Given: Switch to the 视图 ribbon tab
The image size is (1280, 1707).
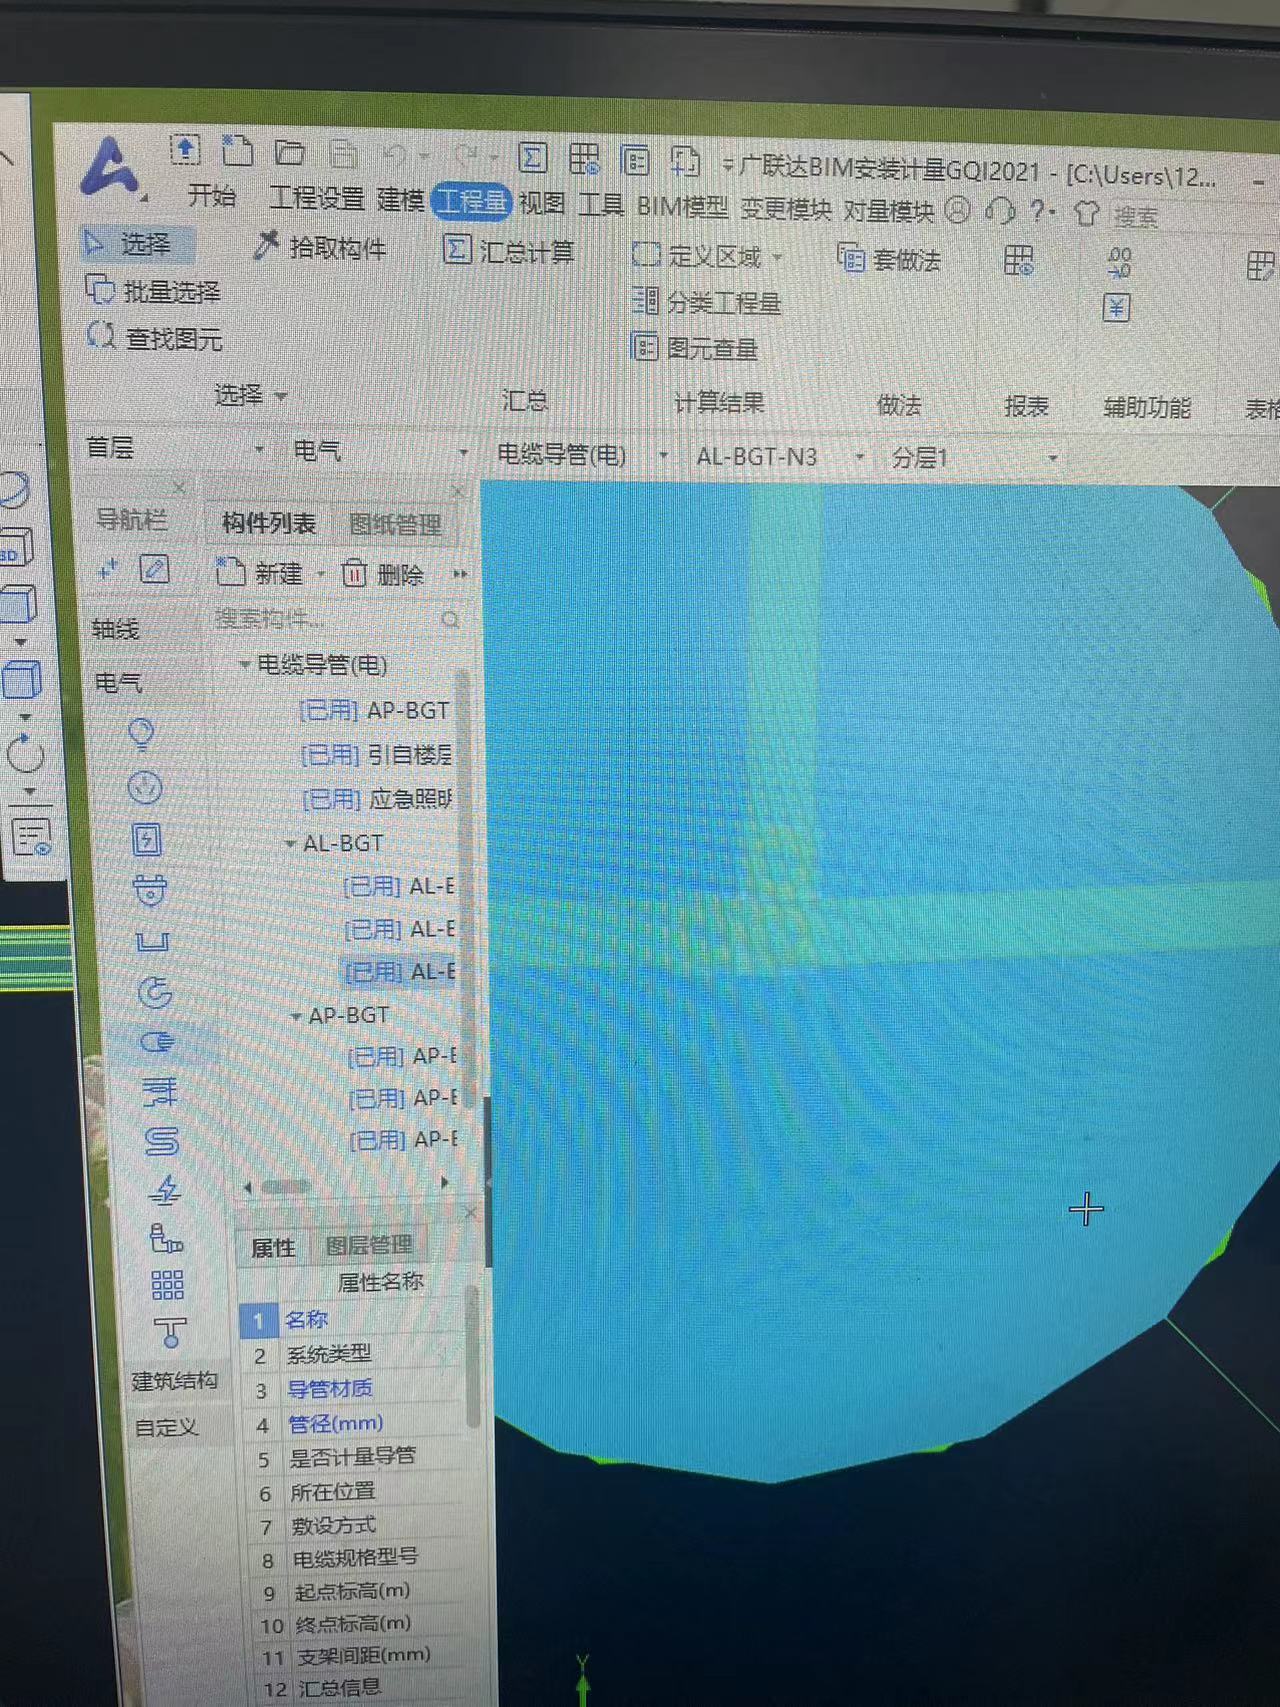Looking at the screenshot, I should pos(543,203).
